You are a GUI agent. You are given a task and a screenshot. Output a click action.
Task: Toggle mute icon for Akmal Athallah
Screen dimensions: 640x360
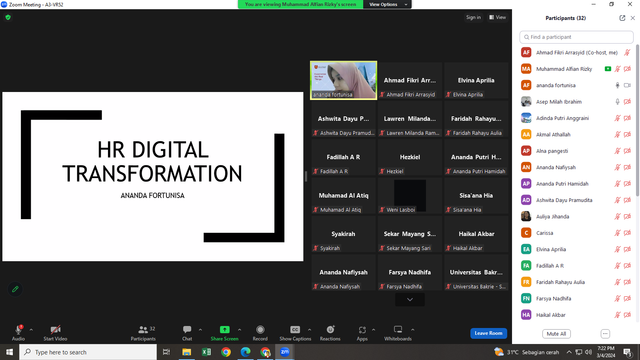coord(618,134)
